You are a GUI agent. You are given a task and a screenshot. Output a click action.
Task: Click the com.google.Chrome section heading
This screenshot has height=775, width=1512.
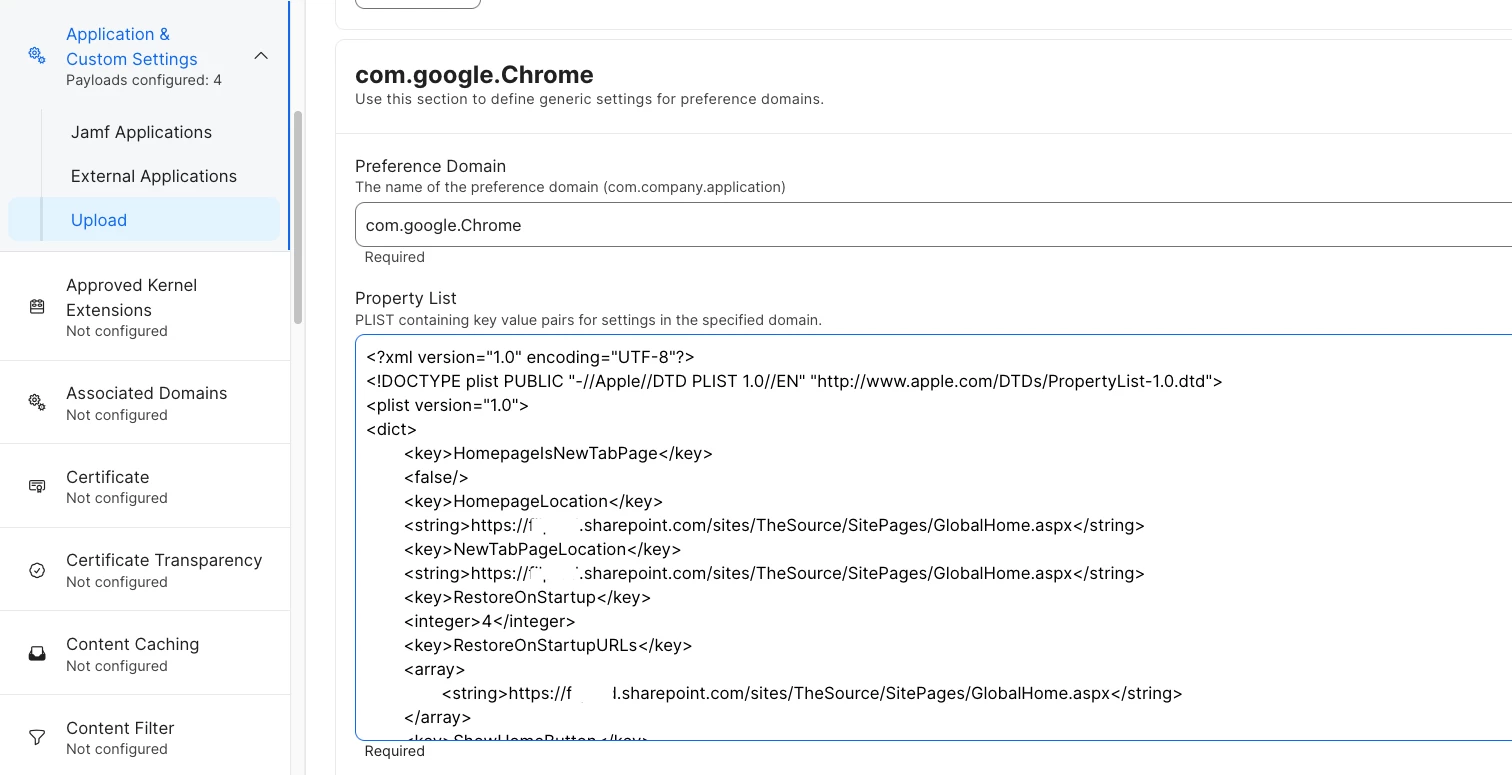(474, 75)
